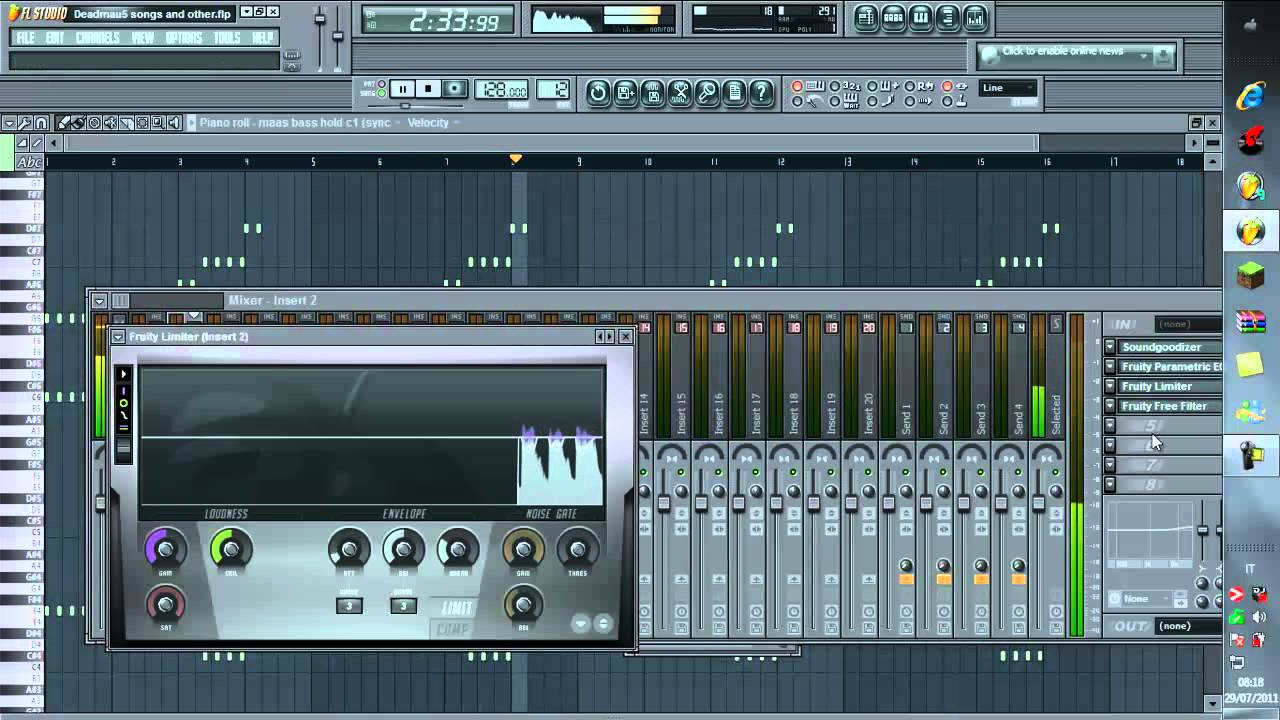Viewport: 1280px width, 720px height.
Task: Toggle typing keyboard to piano option
Action: pos(807,86)
